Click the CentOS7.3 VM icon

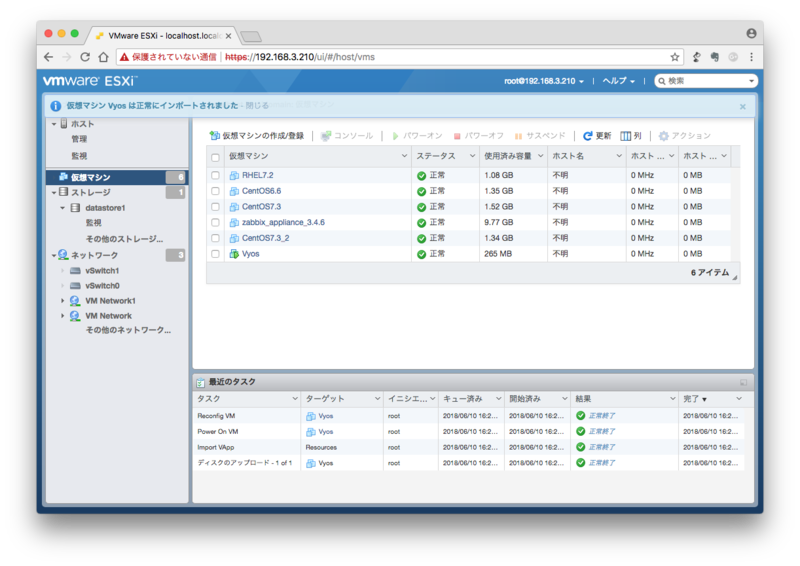pos(234,207)
